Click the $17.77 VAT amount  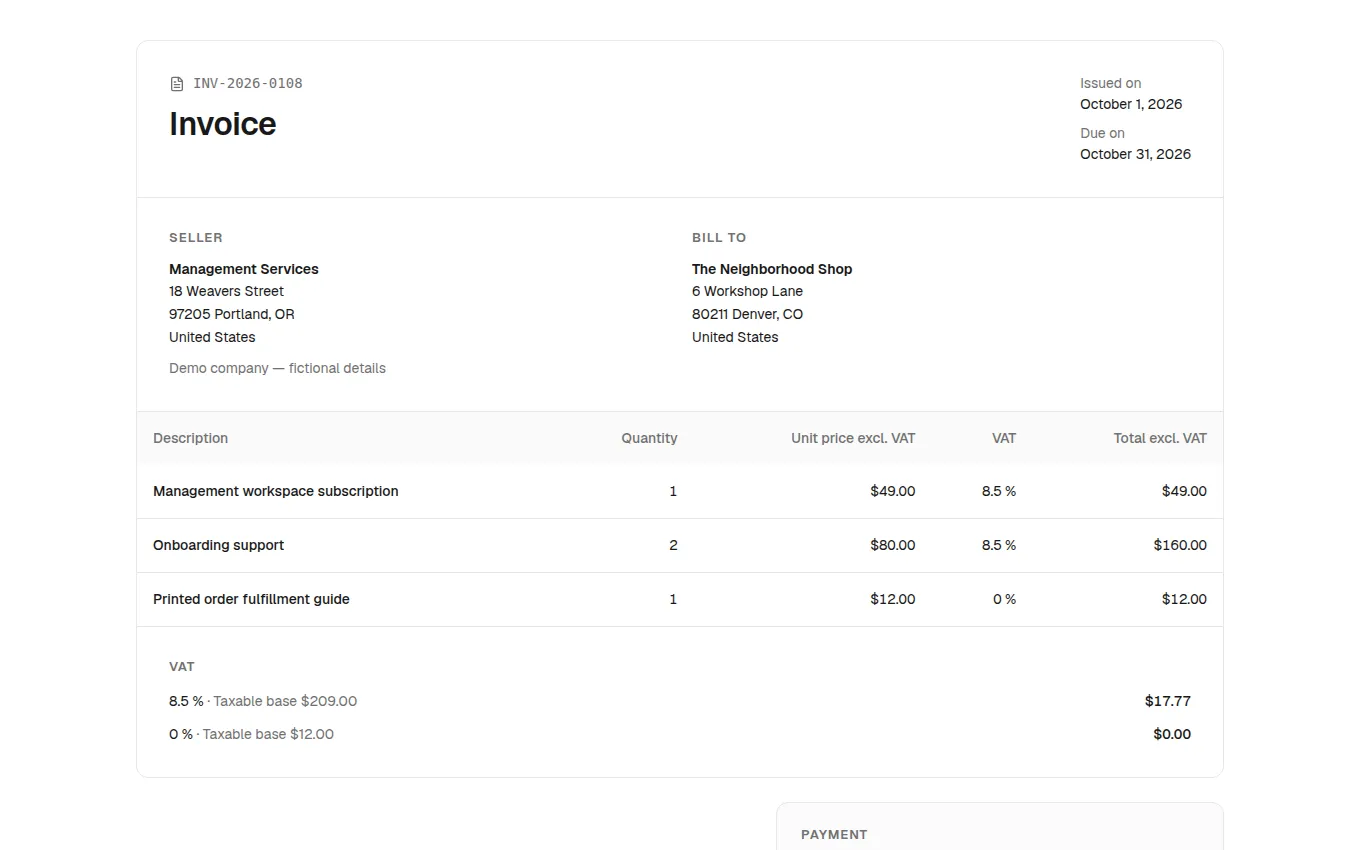pyautogui.click(x=1168, y=701)
